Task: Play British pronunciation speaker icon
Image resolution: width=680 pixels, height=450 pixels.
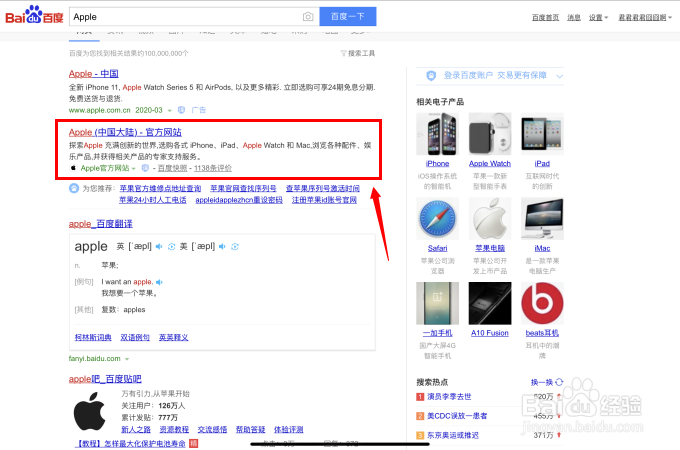Action: coord(159,246)
